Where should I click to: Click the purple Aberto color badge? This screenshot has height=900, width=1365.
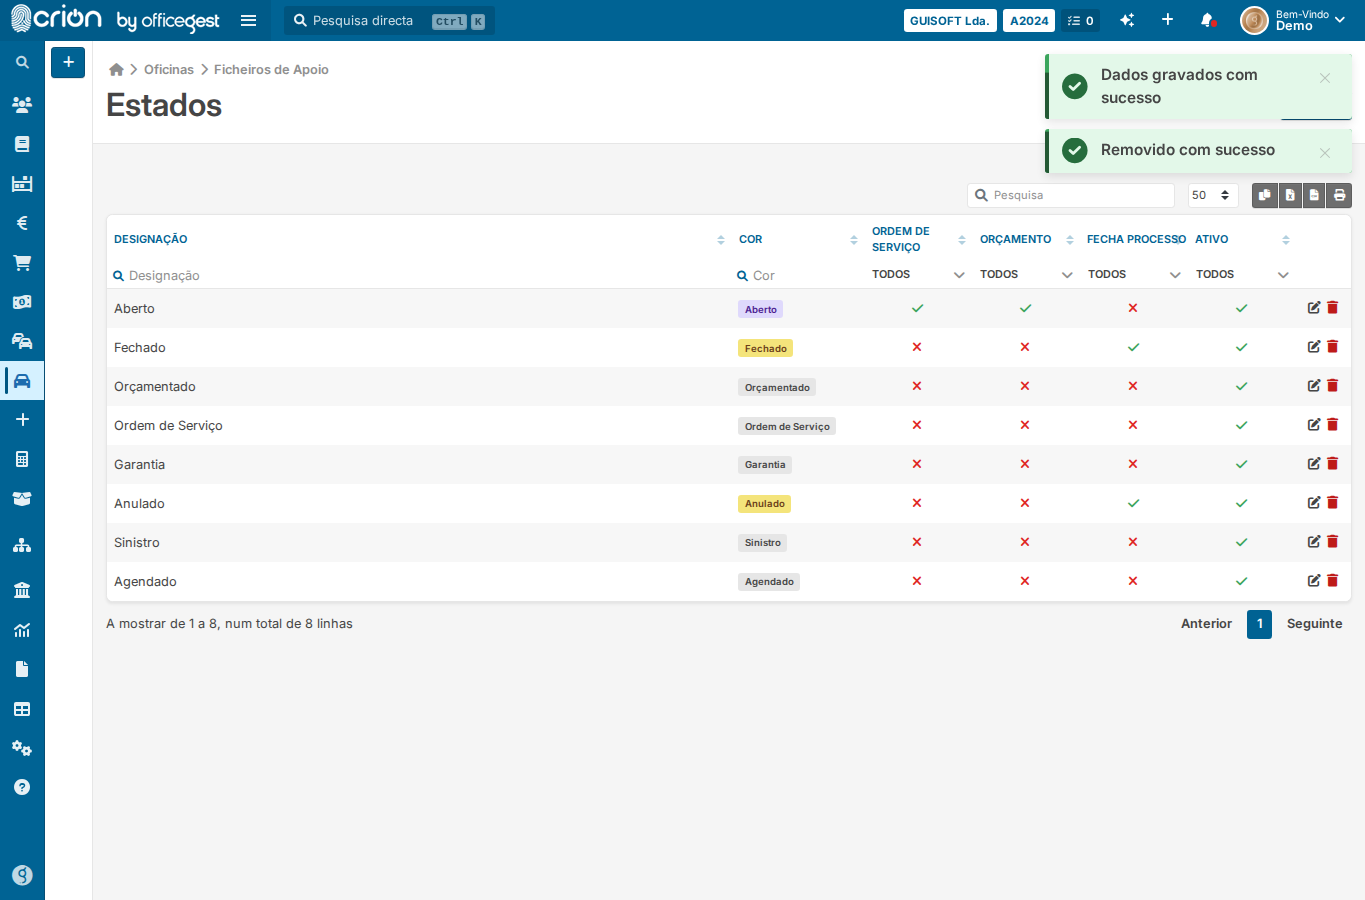tap(760, 309)
